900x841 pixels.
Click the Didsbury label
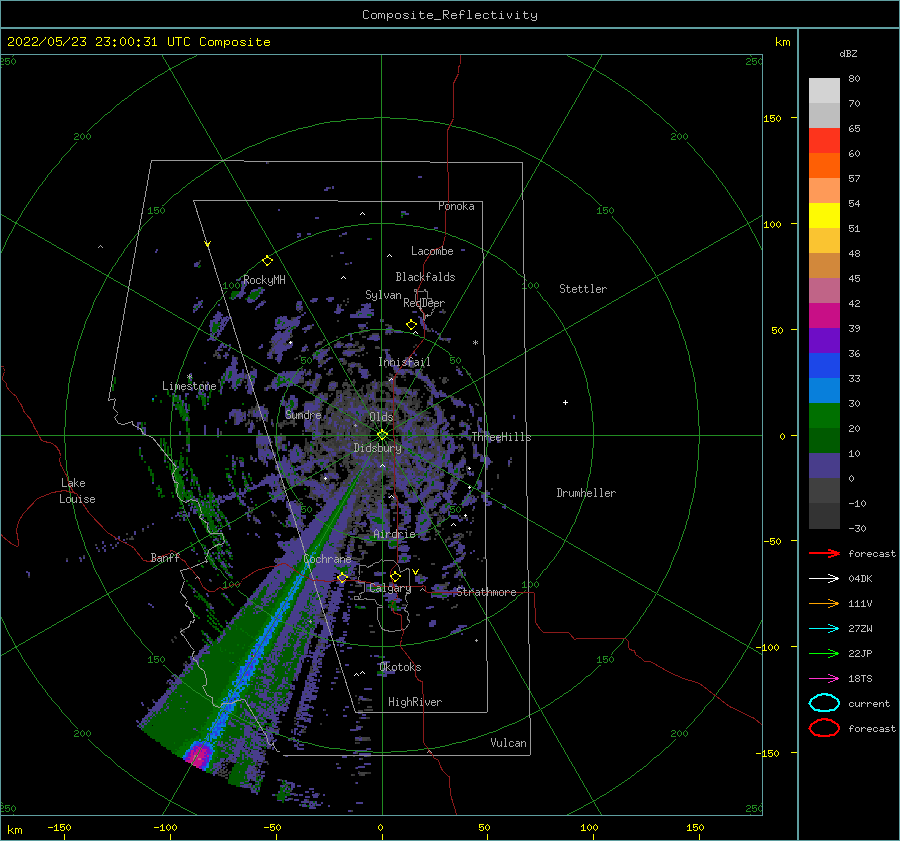pyautogui.click(x=377, y=448)
